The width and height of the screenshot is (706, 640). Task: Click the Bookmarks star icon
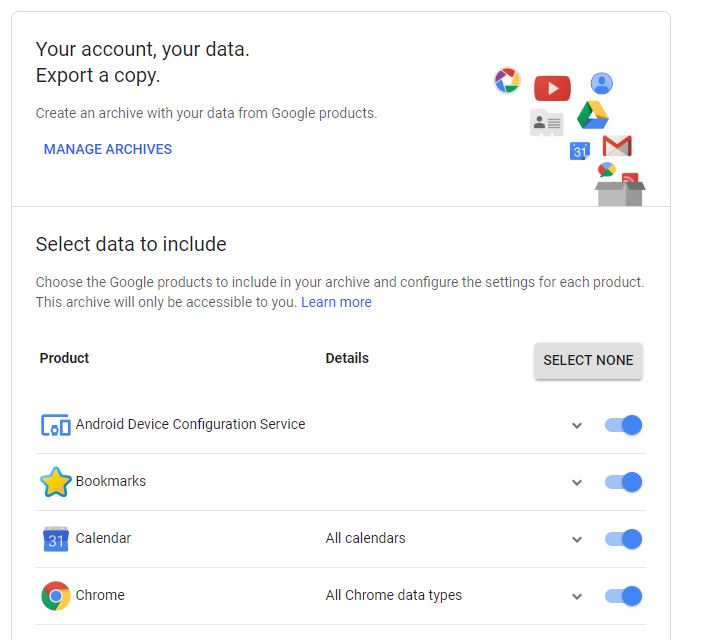56,482
